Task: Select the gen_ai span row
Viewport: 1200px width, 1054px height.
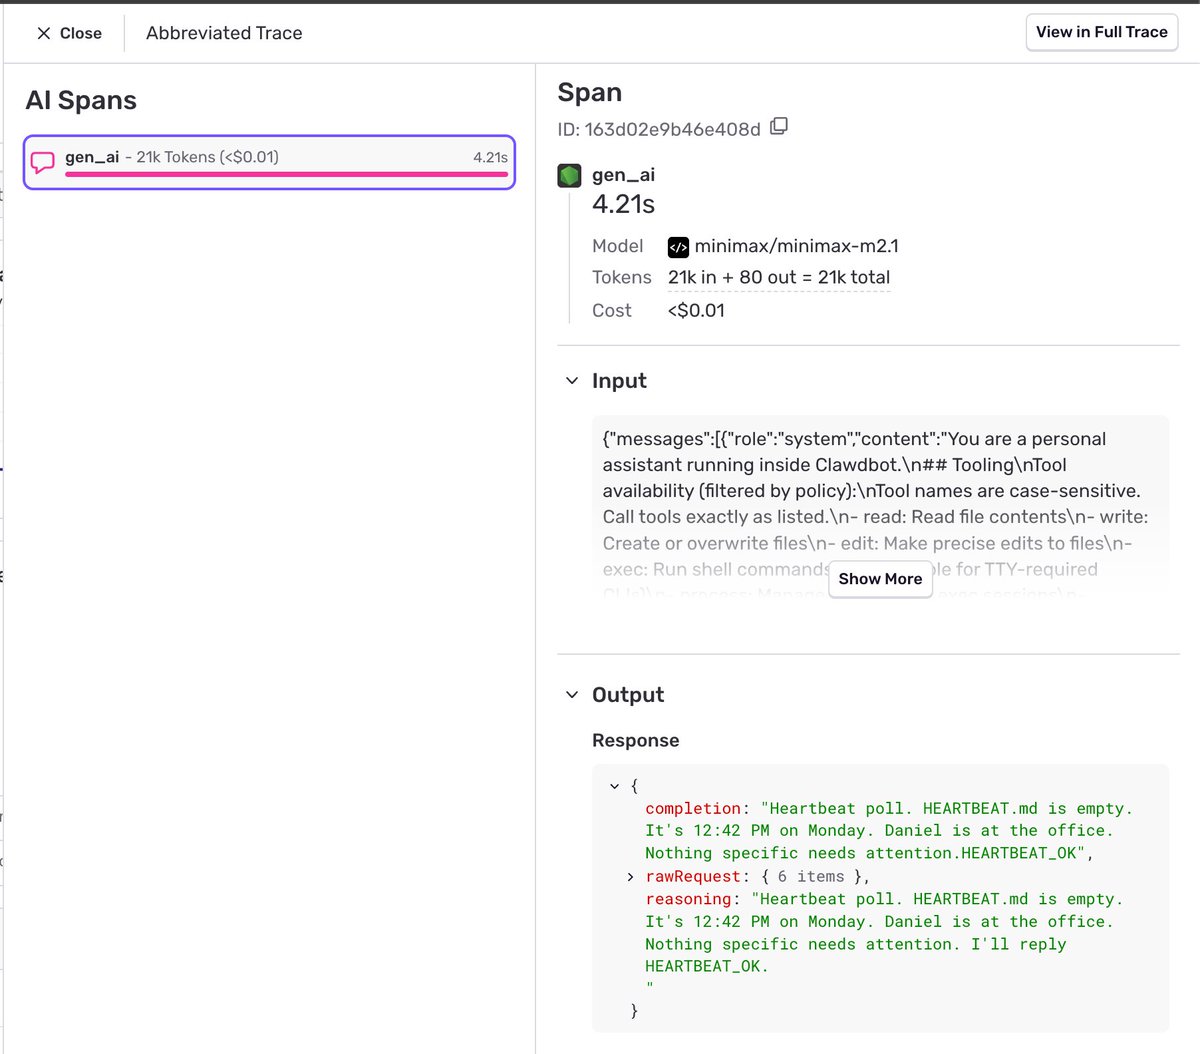Action: 269,162
